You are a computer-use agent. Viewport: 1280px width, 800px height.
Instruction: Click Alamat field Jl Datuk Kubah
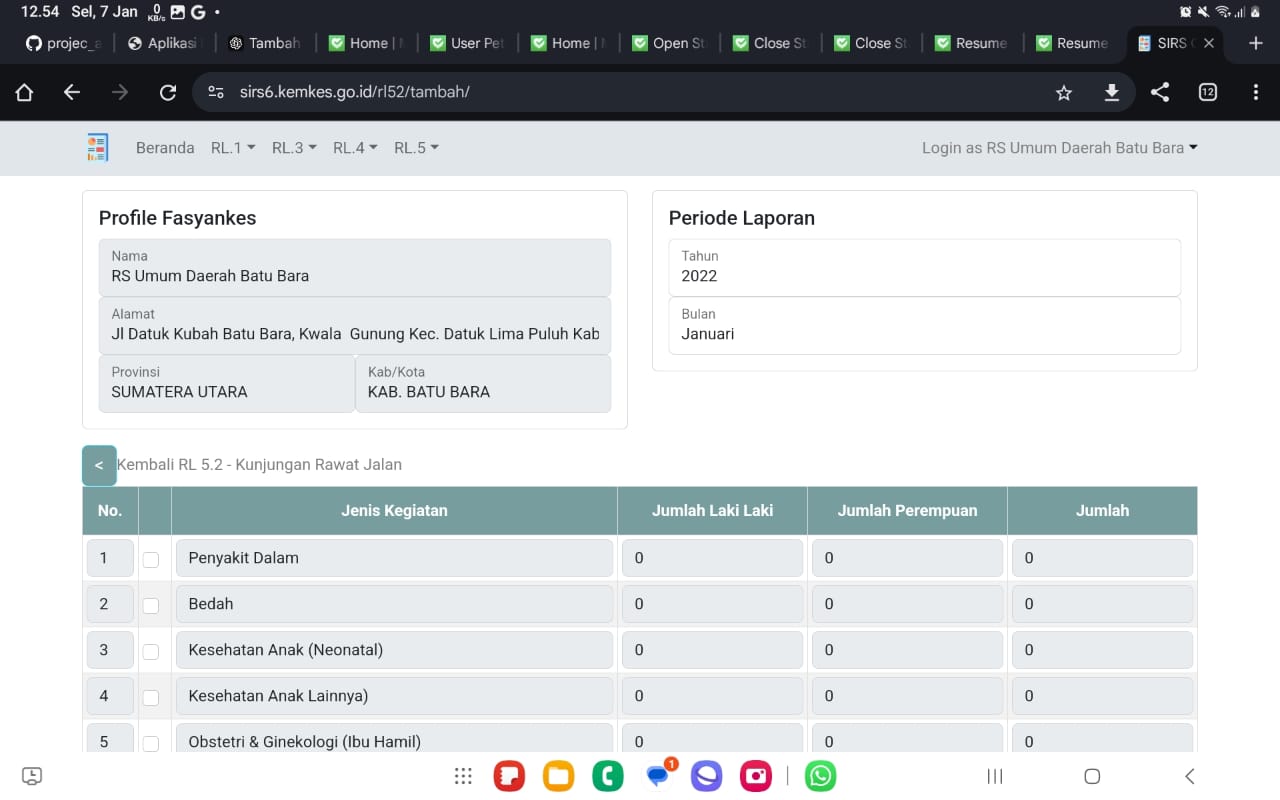tap(355, 325)
